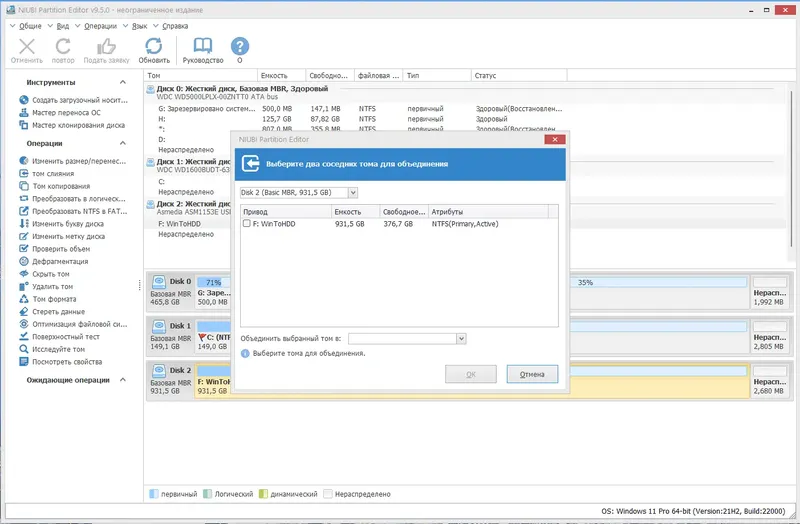Viewport: 800px width, 524px height.
Task: Select the 2,805 MB unallocated block on Disk 1
Action: point(769,336)
